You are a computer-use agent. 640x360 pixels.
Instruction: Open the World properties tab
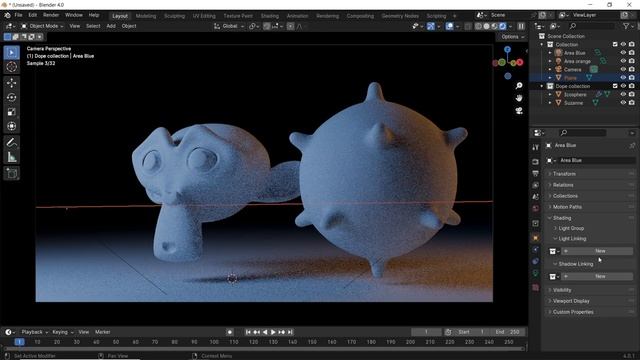(x=536, y=209)
